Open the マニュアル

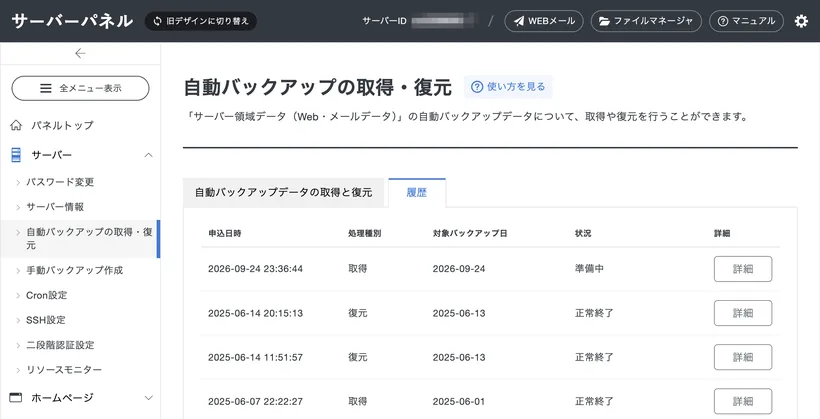pyautogui.click(x=746, y=21)
